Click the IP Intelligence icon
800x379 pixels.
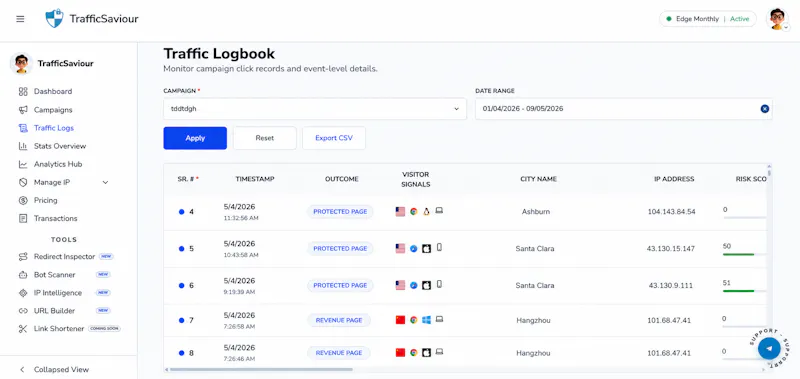22,293
